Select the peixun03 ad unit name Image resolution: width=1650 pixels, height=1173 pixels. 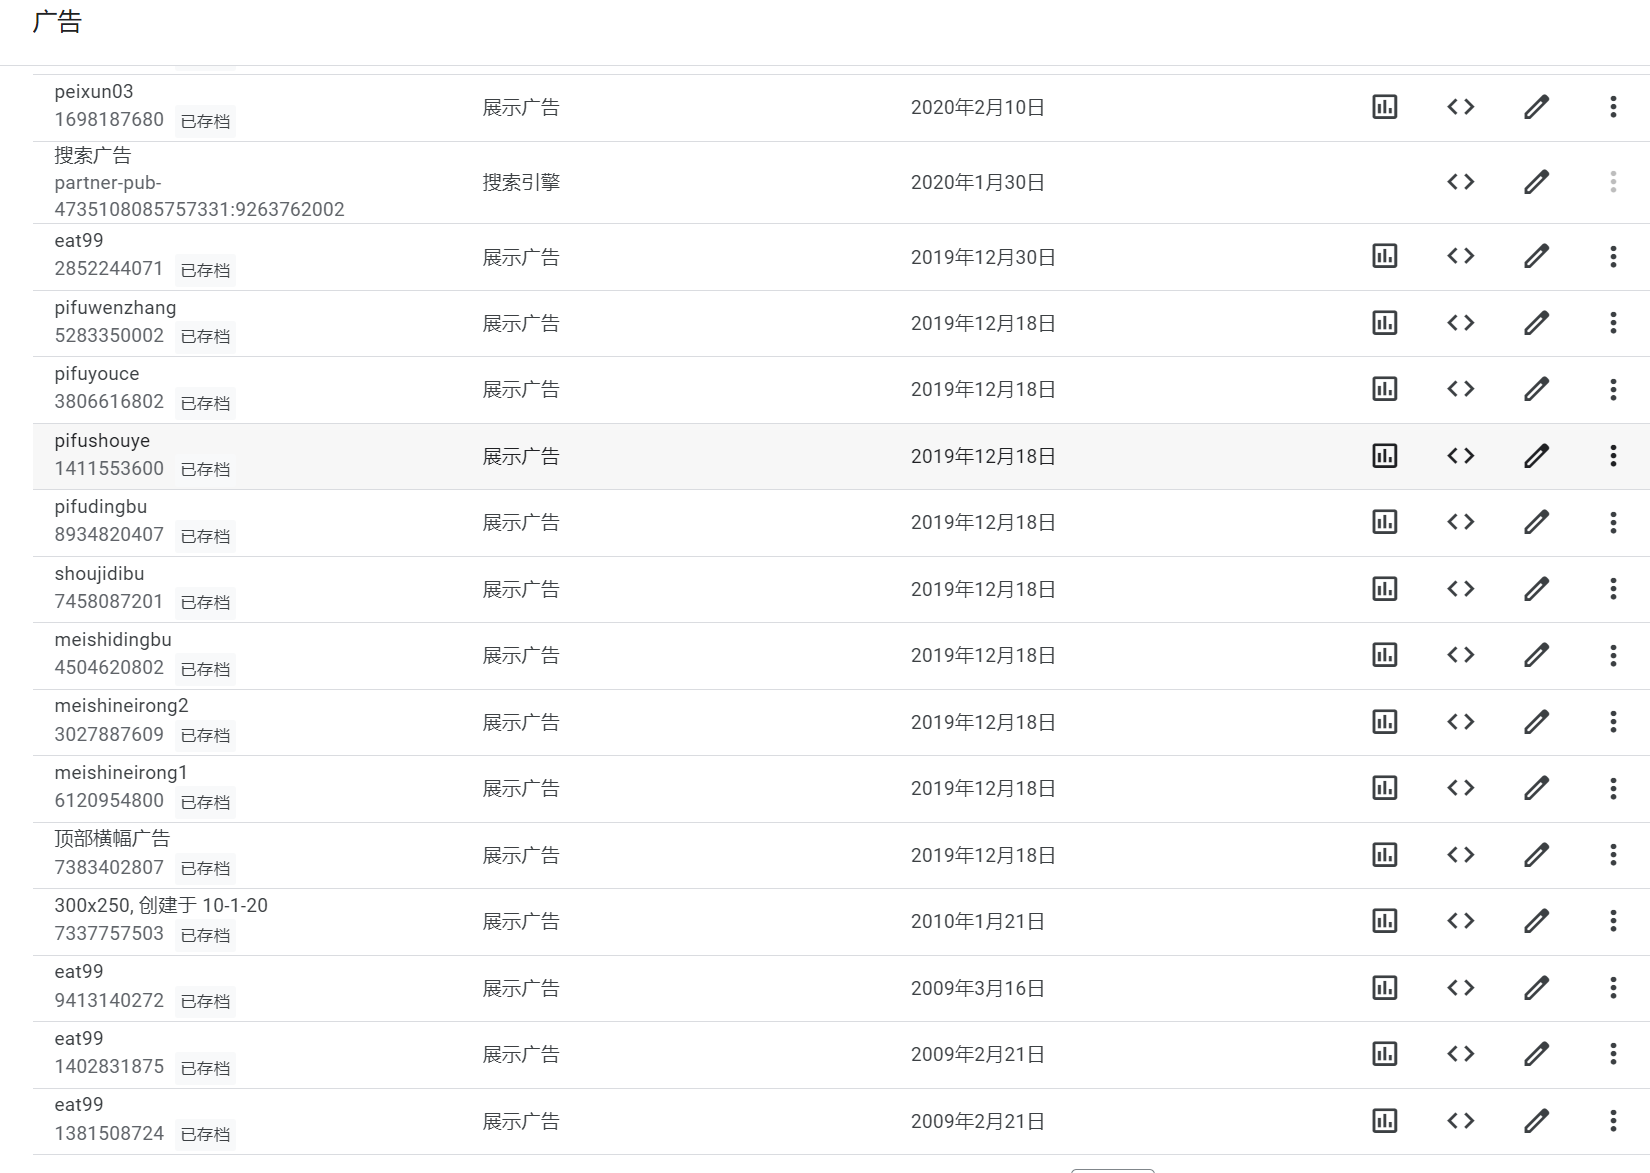tap(93, 92)
